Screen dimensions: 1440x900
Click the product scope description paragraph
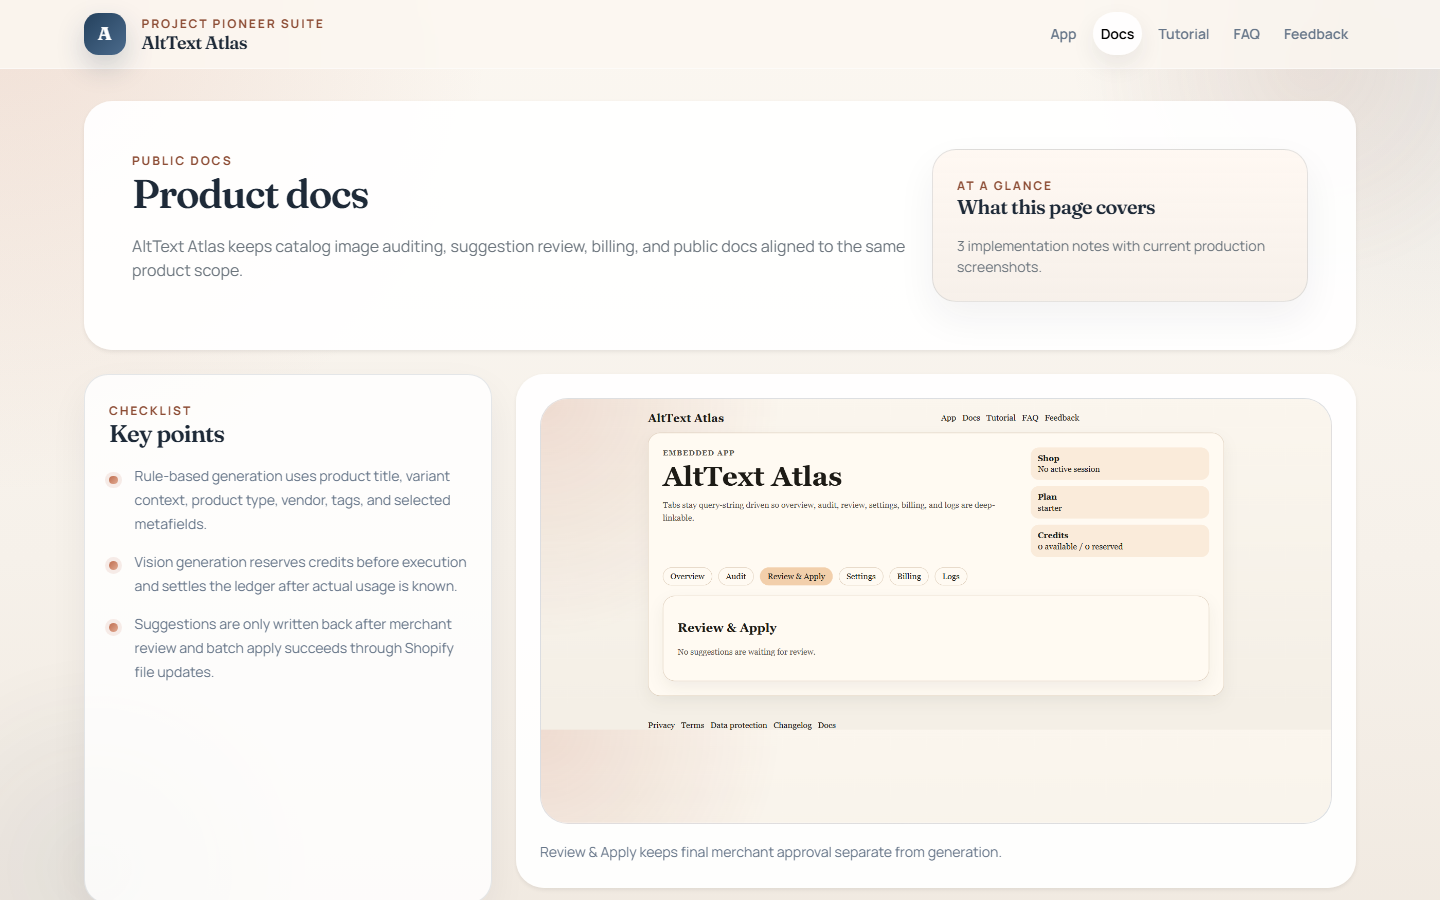[x=519, y=258]
